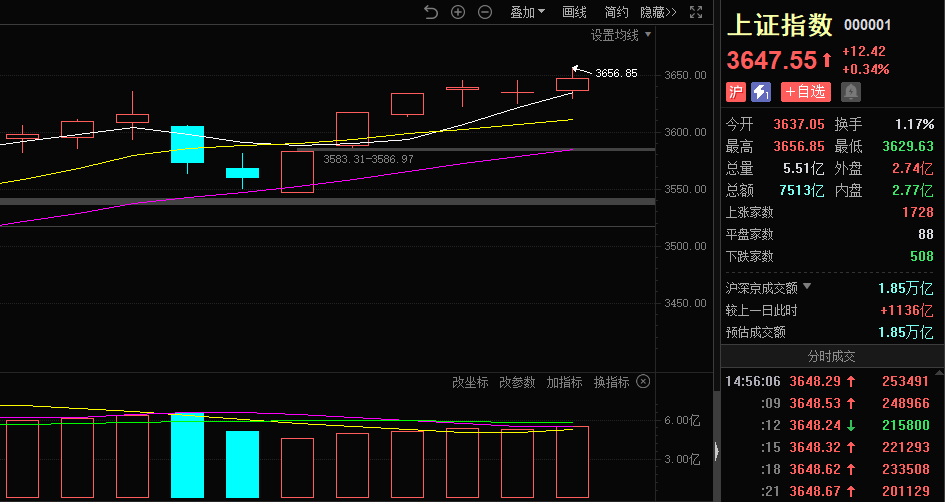Zoom in the K-line chart with plus icon

click(458, 12)
